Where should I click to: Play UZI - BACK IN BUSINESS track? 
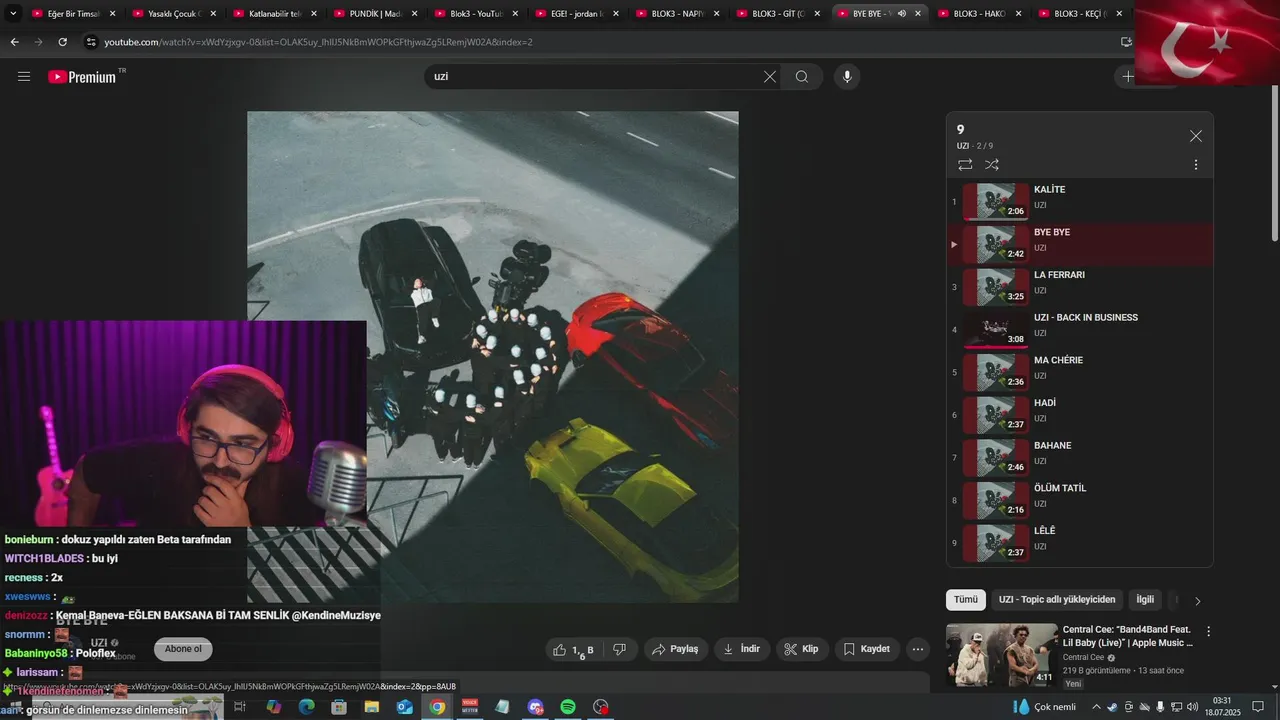1080,329
